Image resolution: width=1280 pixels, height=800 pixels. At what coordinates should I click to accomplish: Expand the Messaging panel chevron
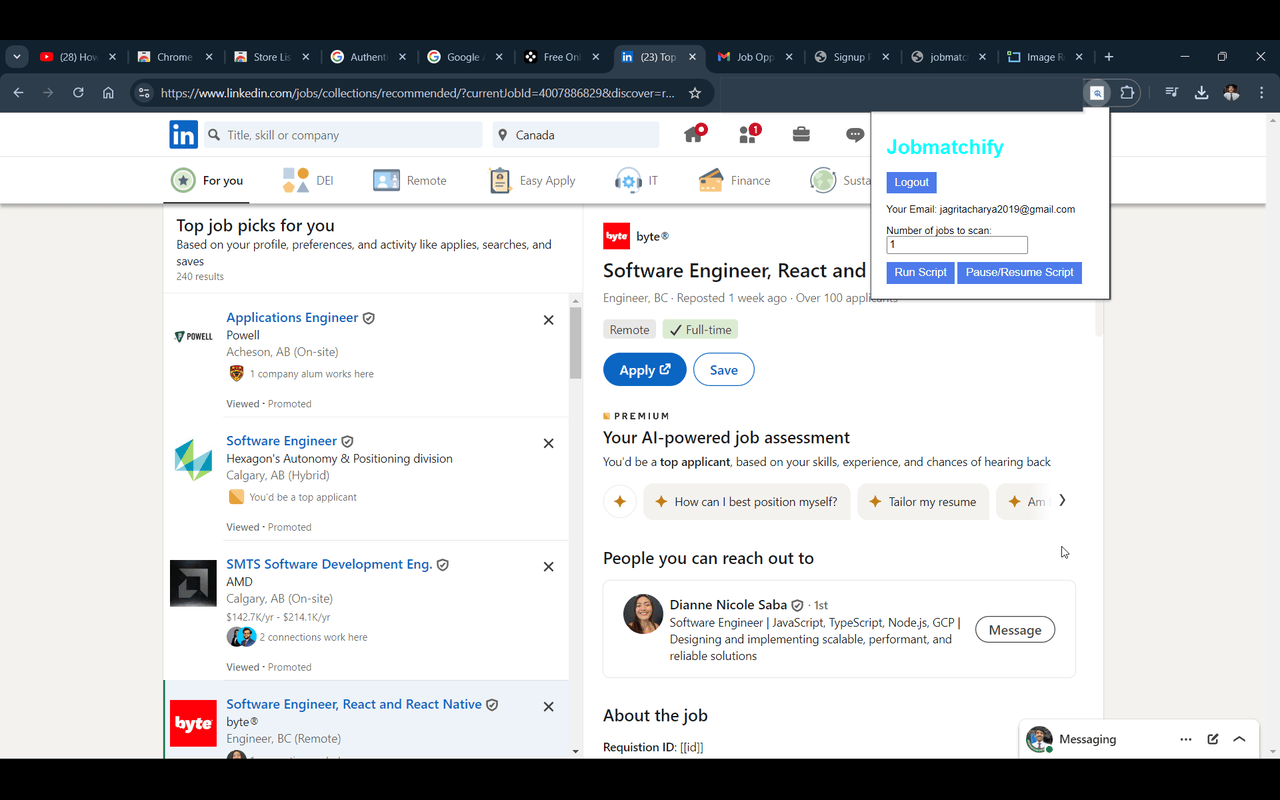[1239, 739]
